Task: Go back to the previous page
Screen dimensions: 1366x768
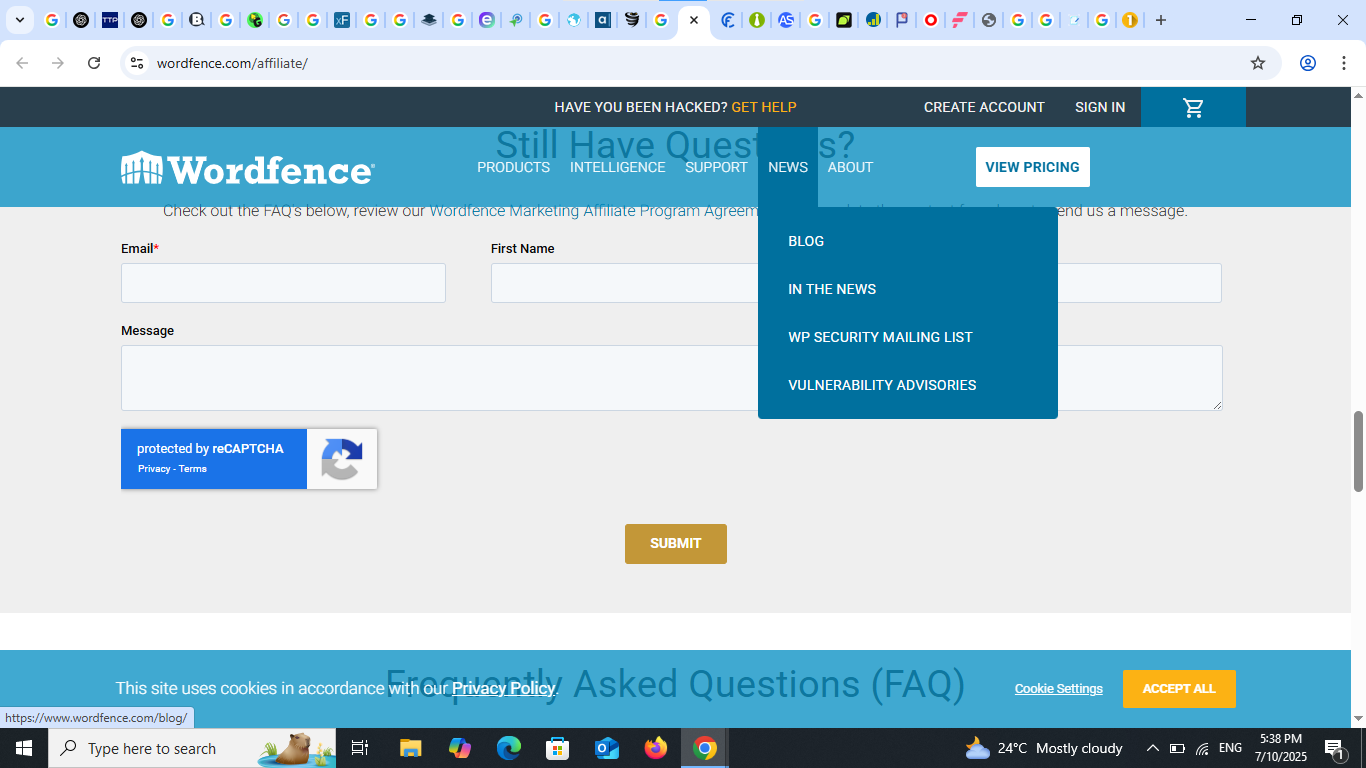Action: tap(22, 63)
